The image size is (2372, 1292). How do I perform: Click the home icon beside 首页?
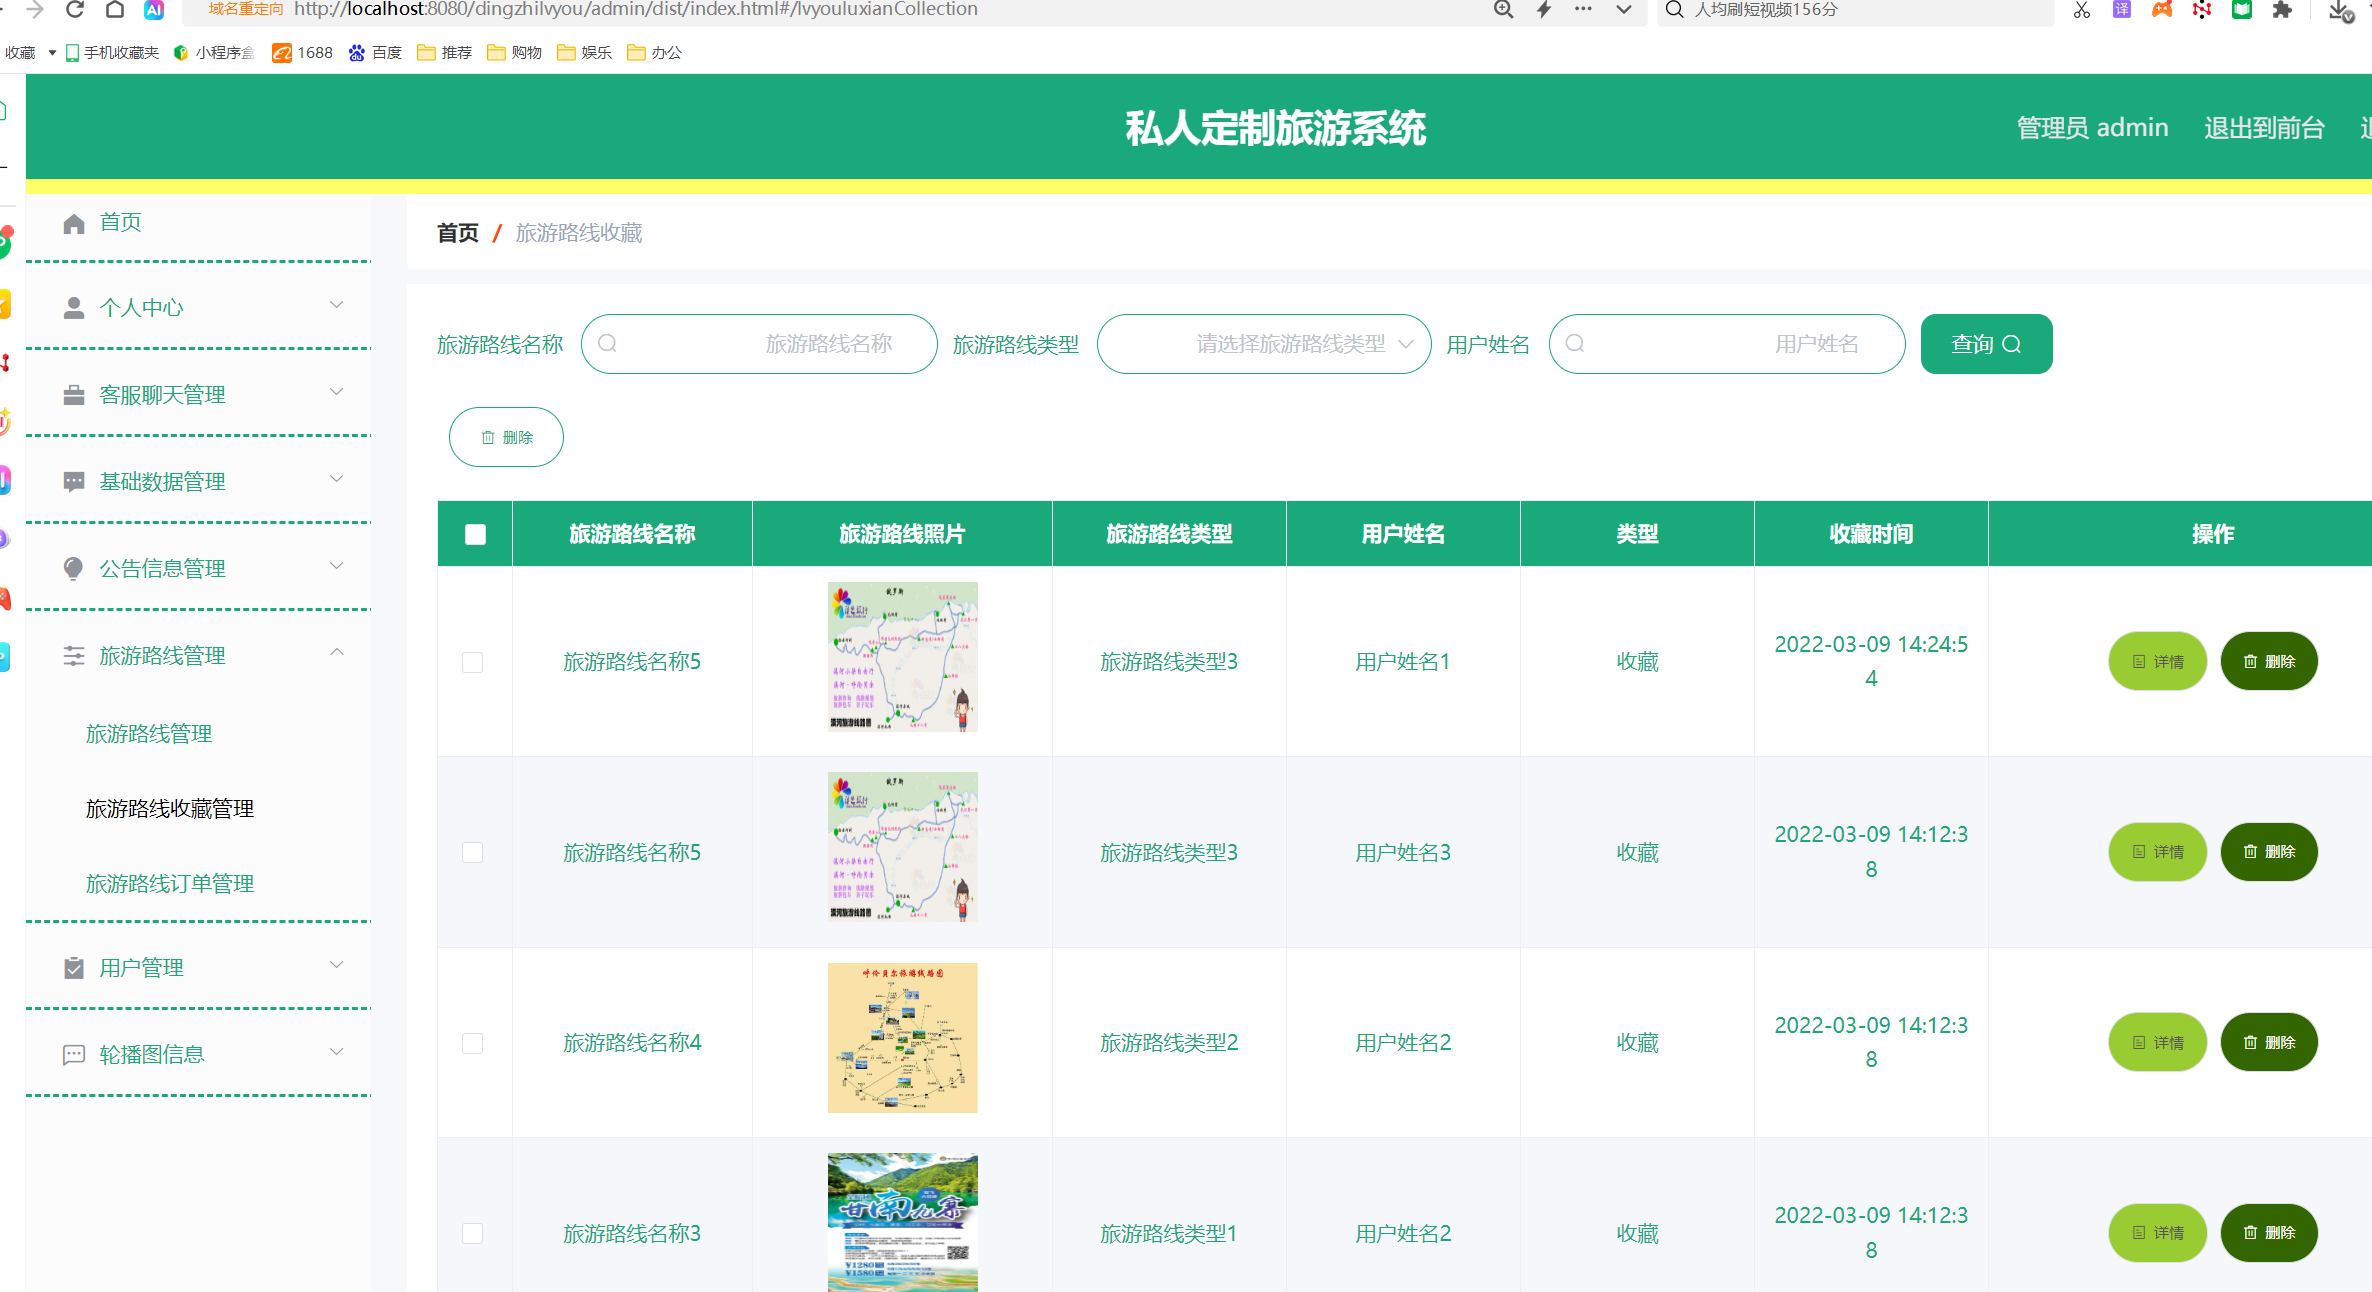coord(74,222)
